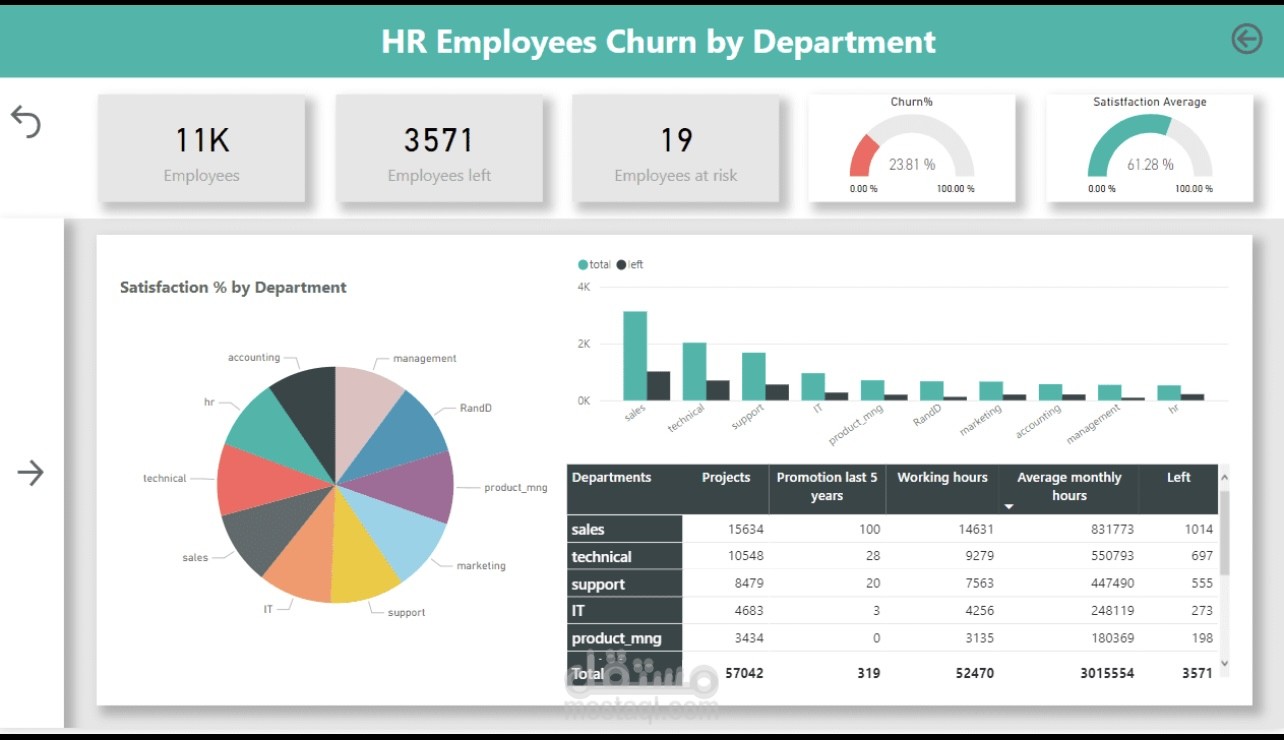Sort by Average monthly hours column arrow
This screenshot has width=1284, height=740.
click(1009, 507)
